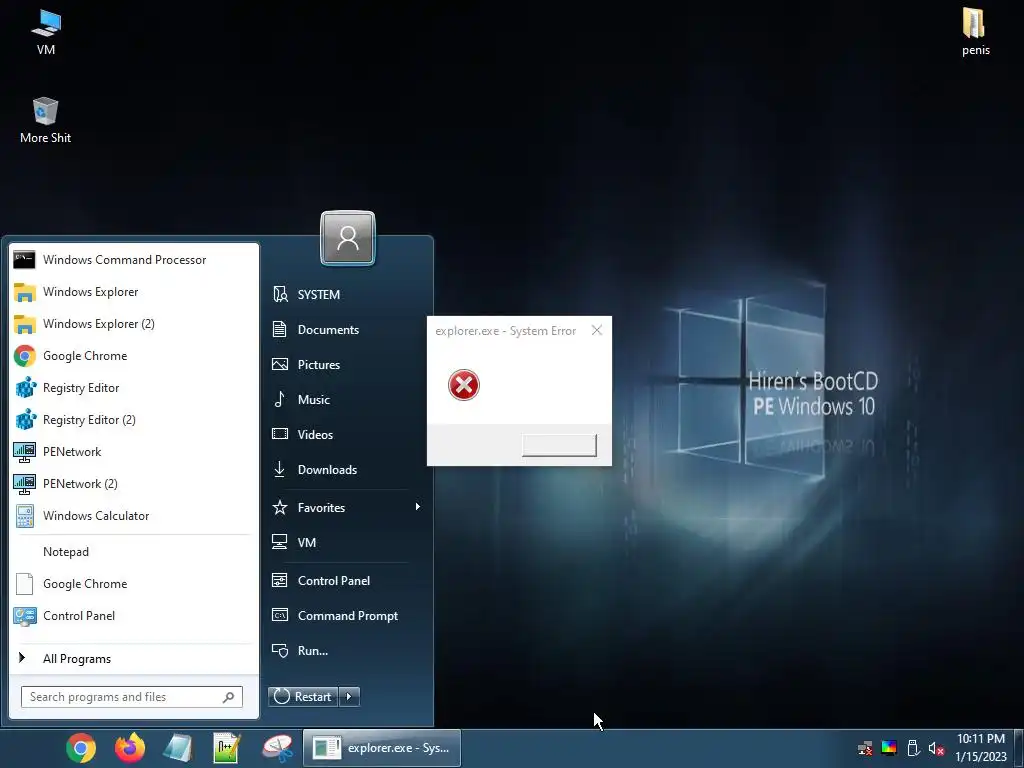Open Pictures folder link
Viewport: 1024px width, 768px height.
click(346, 364)
